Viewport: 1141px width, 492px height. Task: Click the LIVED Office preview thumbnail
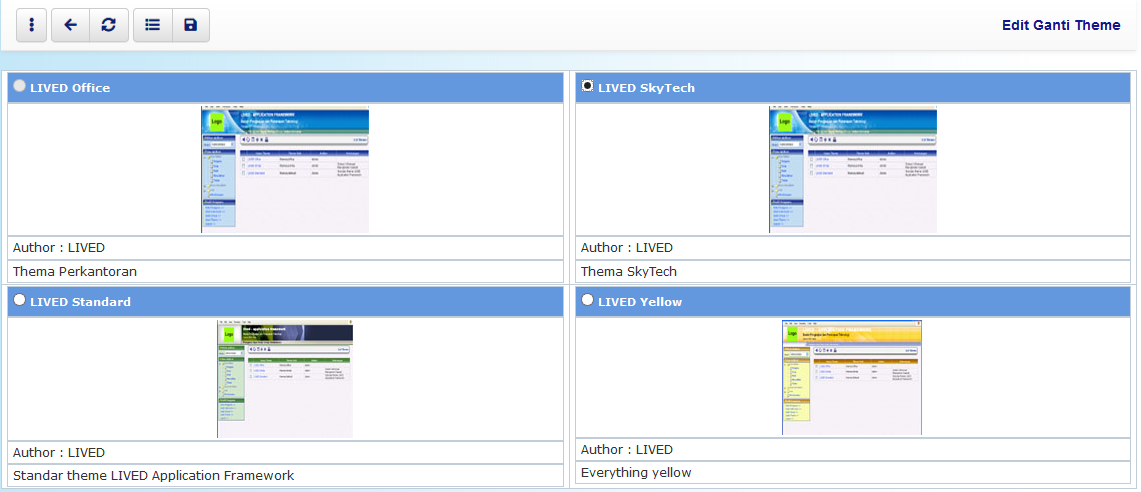[285, 169]
